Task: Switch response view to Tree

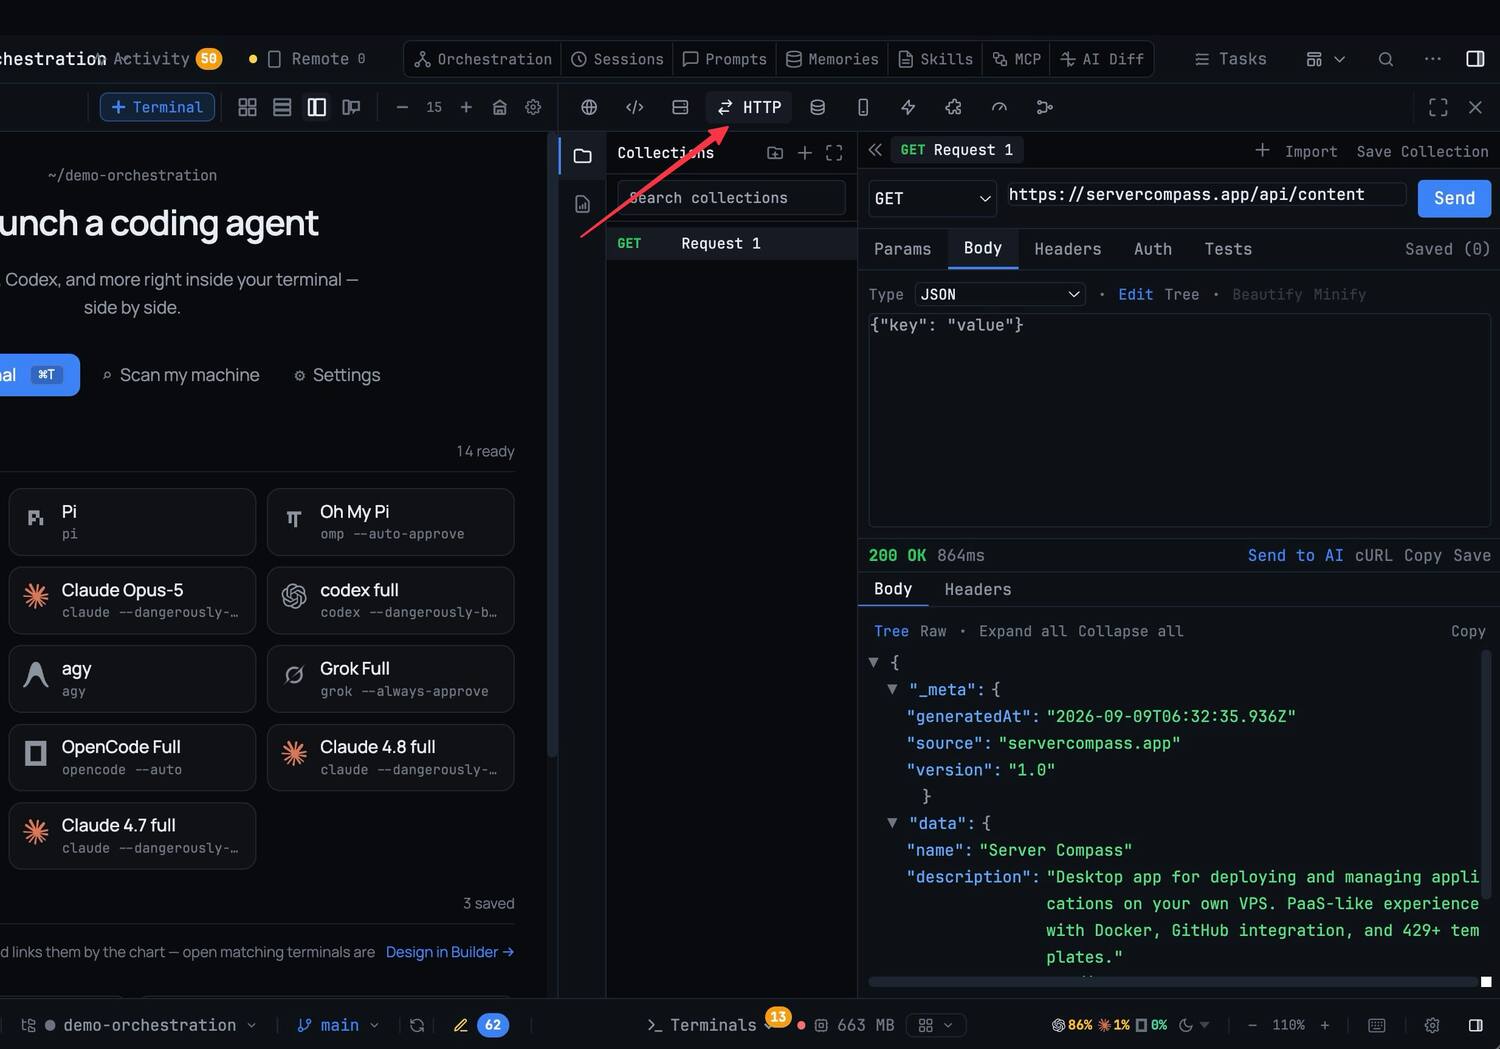Action: click(x=891, y=631)
